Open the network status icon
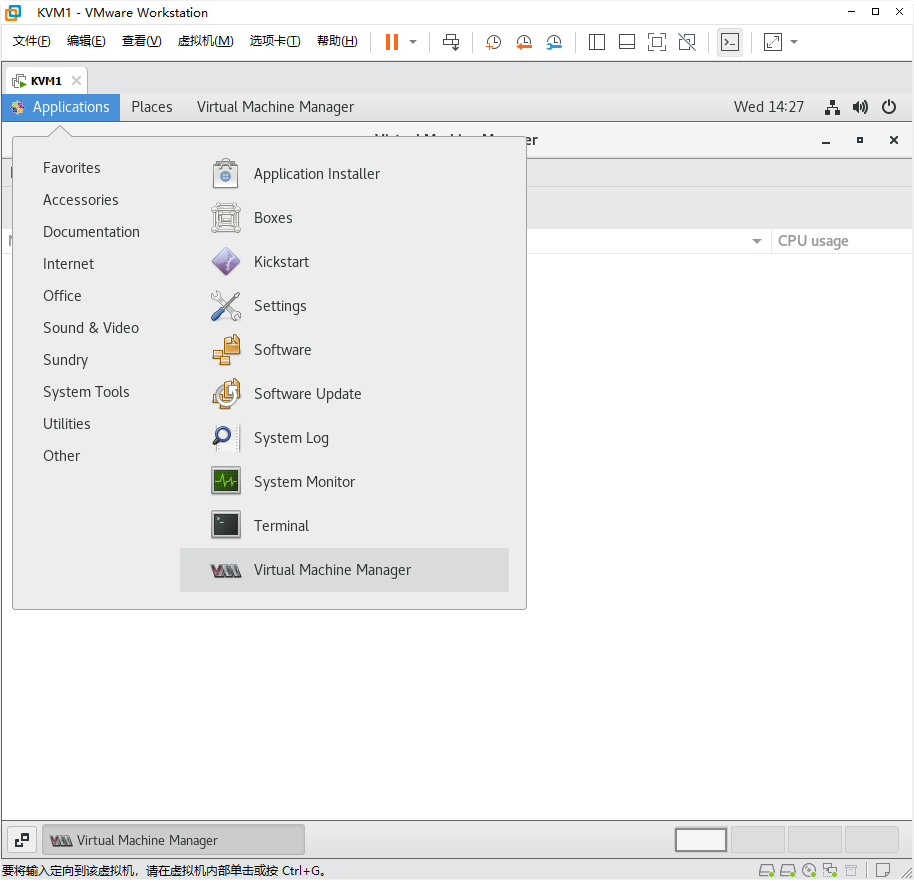The width and height of the screenshot is (914, 880). [x=832, y=107]
